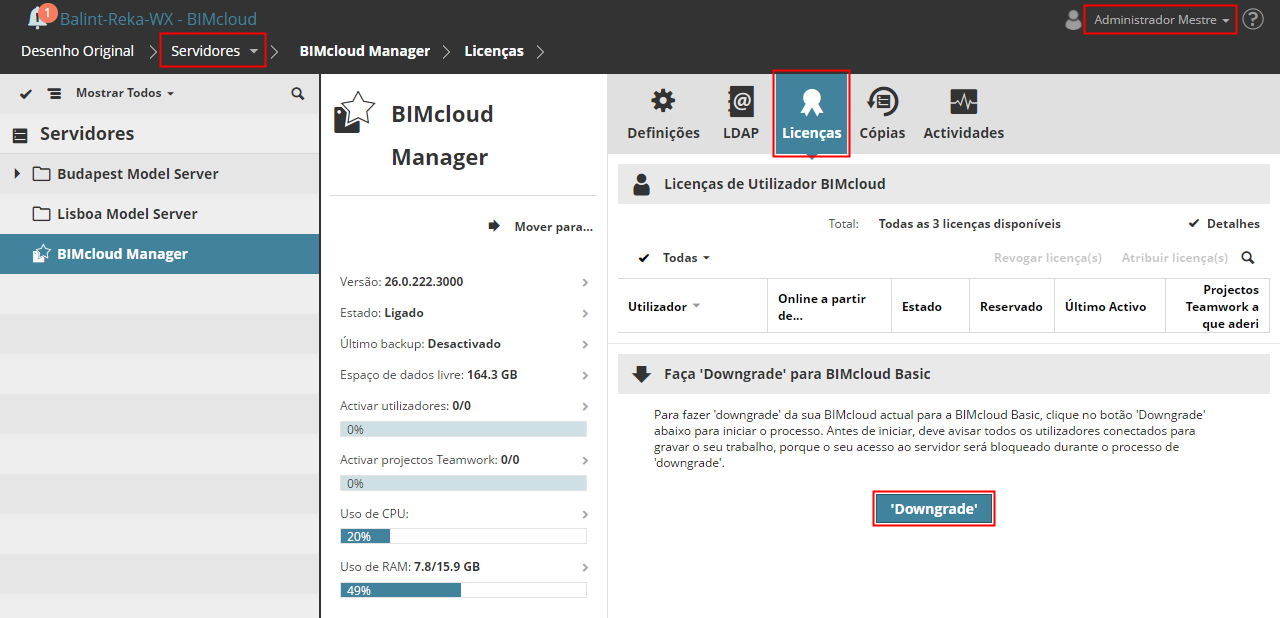Image resolution: width=1280 pixels, height=618 pixels.
Task: Click the RAM usage 49% bar
Action: click(464, 590)
